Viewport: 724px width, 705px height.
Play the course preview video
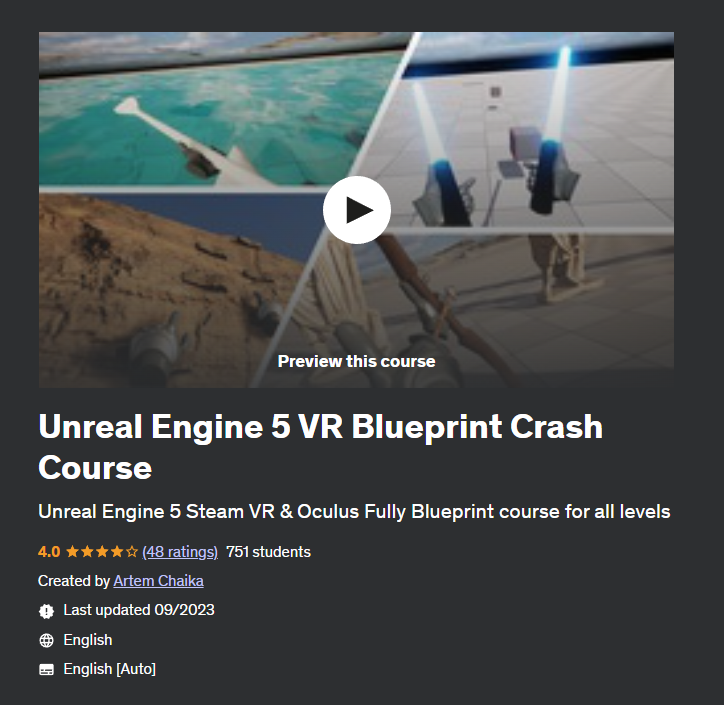tap(356, 210)
